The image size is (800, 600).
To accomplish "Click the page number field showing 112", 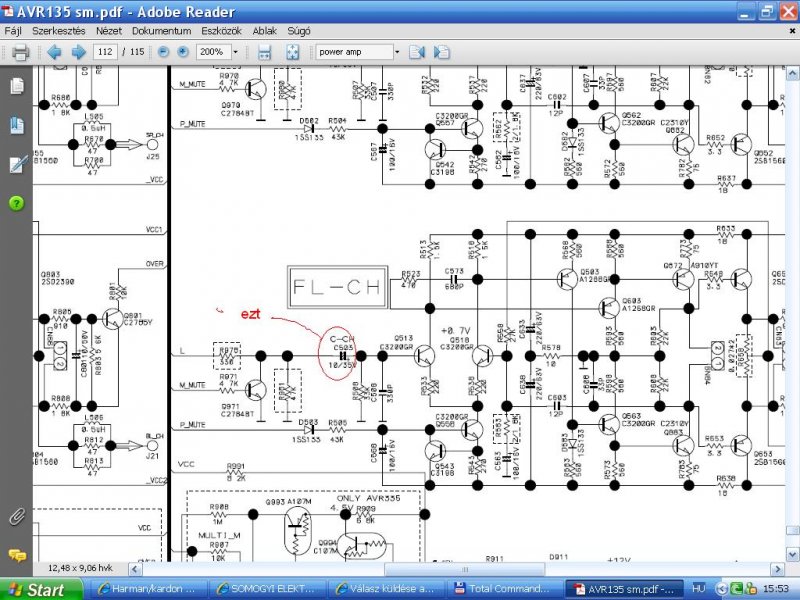I will point(105,52).
